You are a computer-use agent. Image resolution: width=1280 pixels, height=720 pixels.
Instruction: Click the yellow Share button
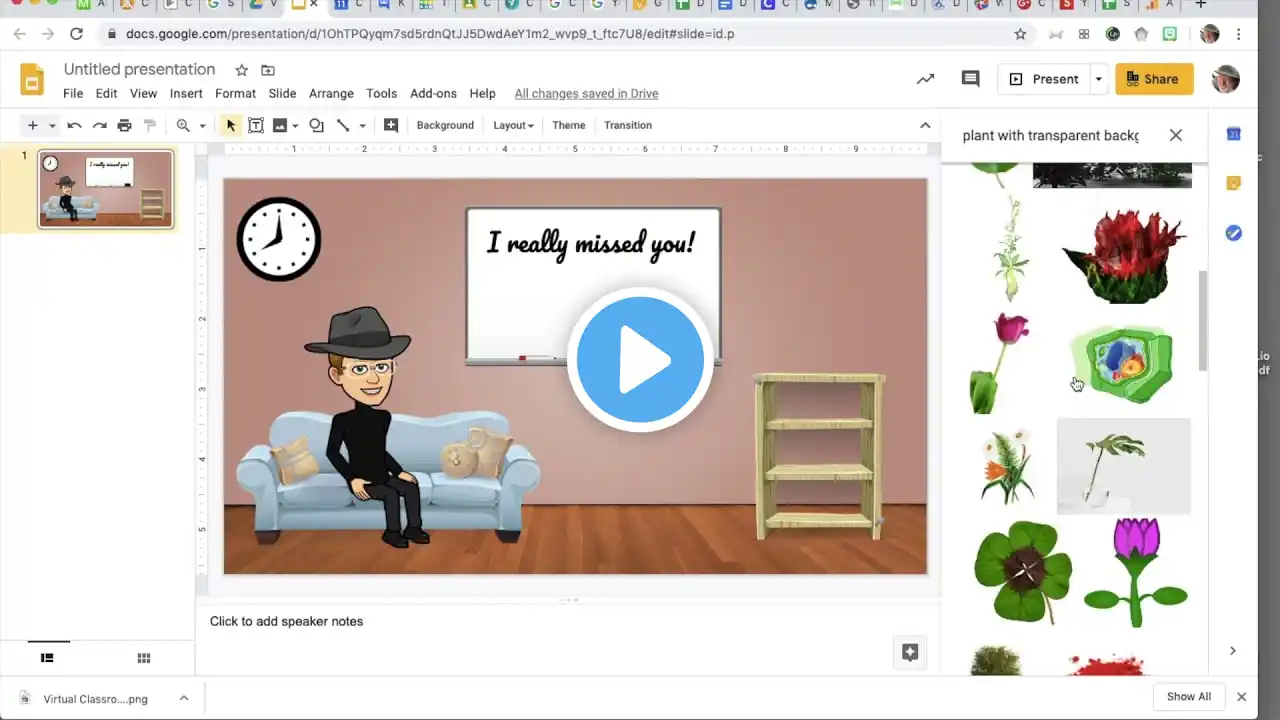[1154, 79]
